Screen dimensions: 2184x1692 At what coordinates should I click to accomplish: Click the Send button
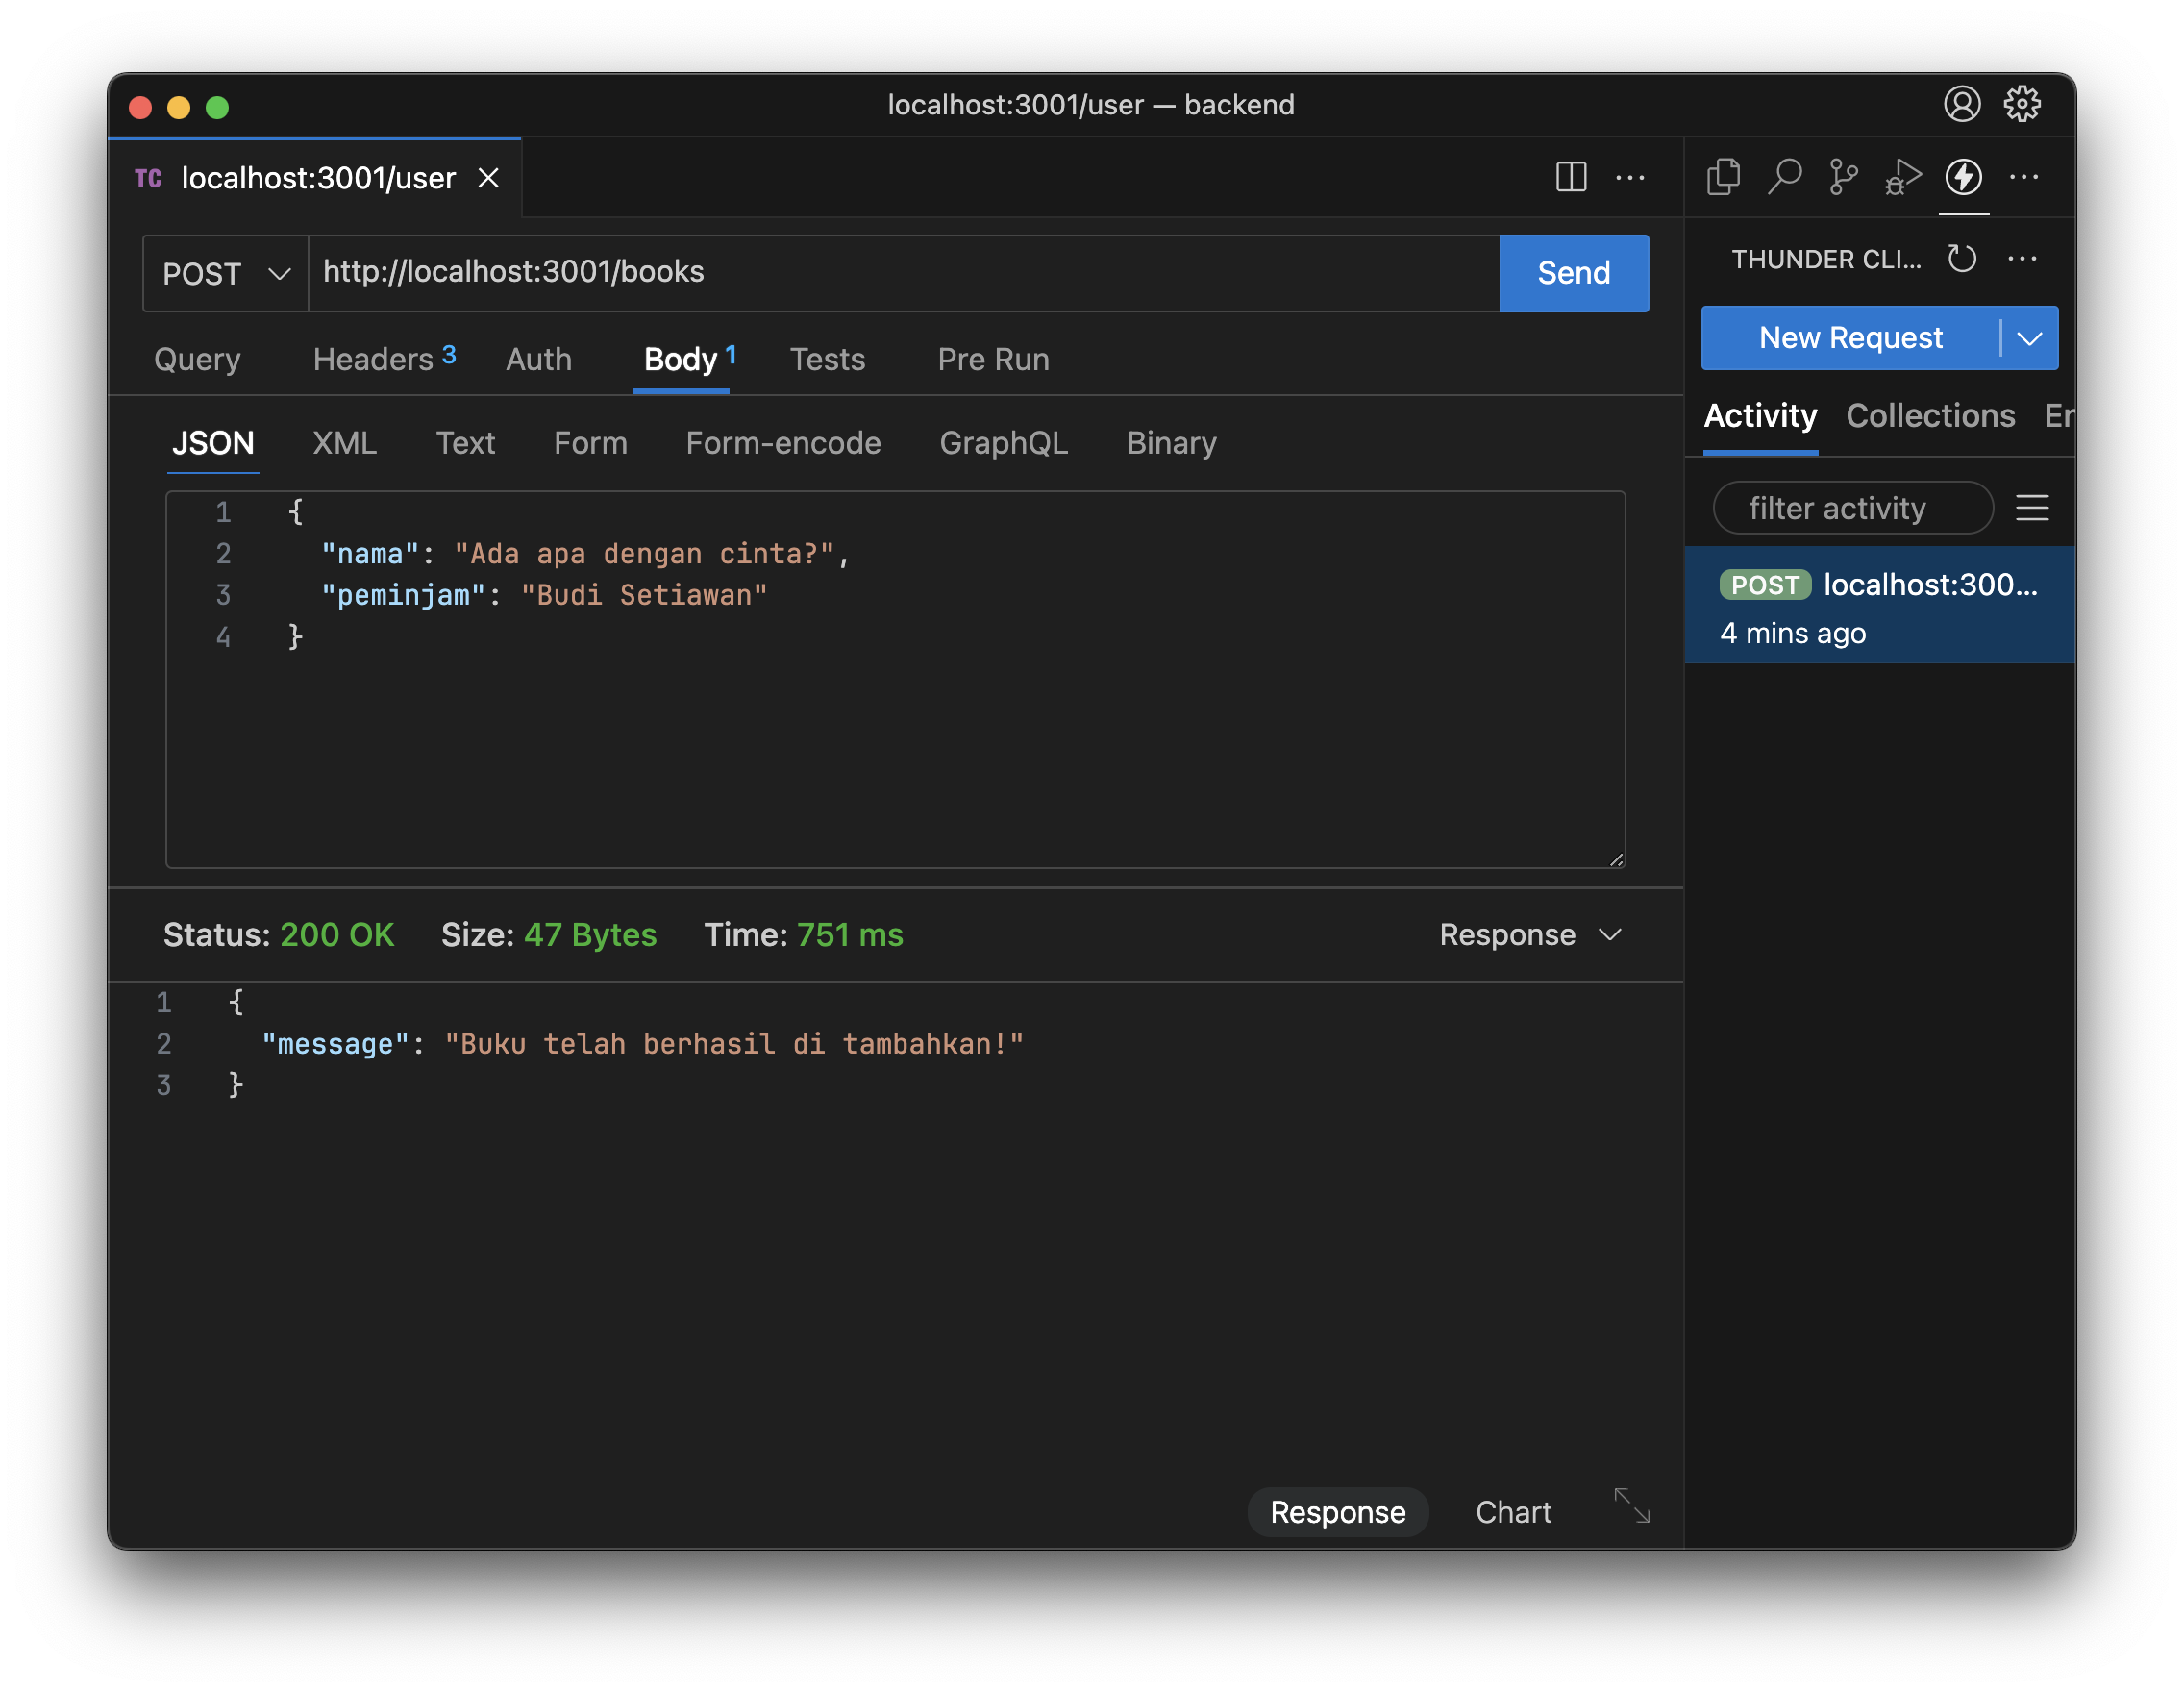1573,273
